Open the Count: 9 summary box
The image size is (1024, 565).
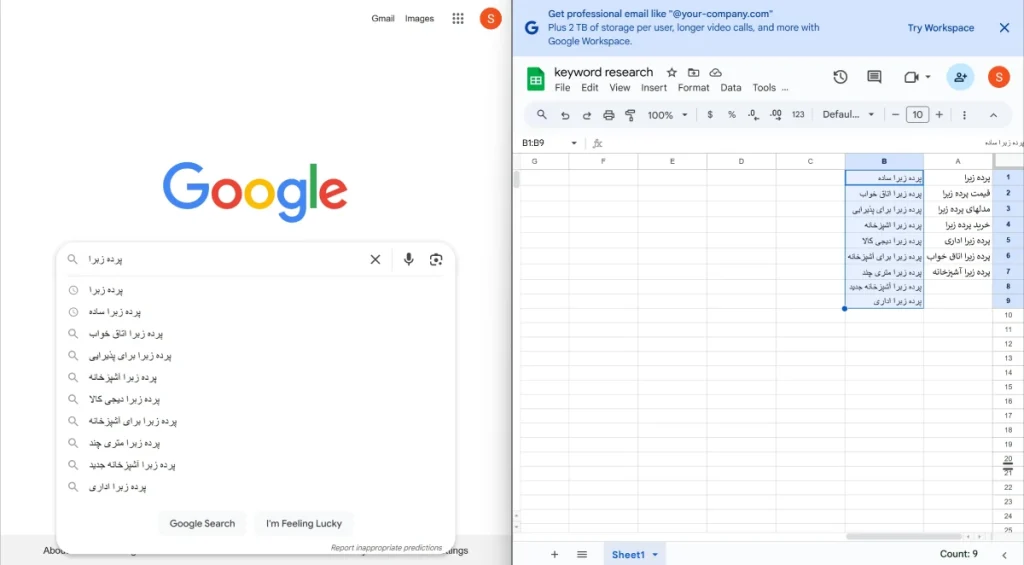959,554
